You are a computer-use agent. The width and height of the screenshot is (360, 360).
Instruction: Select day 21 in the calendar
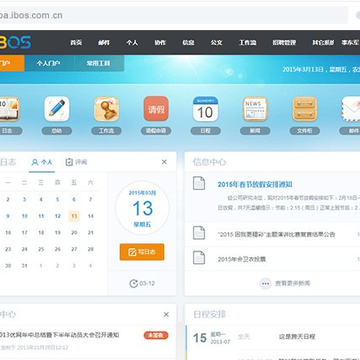90,233
